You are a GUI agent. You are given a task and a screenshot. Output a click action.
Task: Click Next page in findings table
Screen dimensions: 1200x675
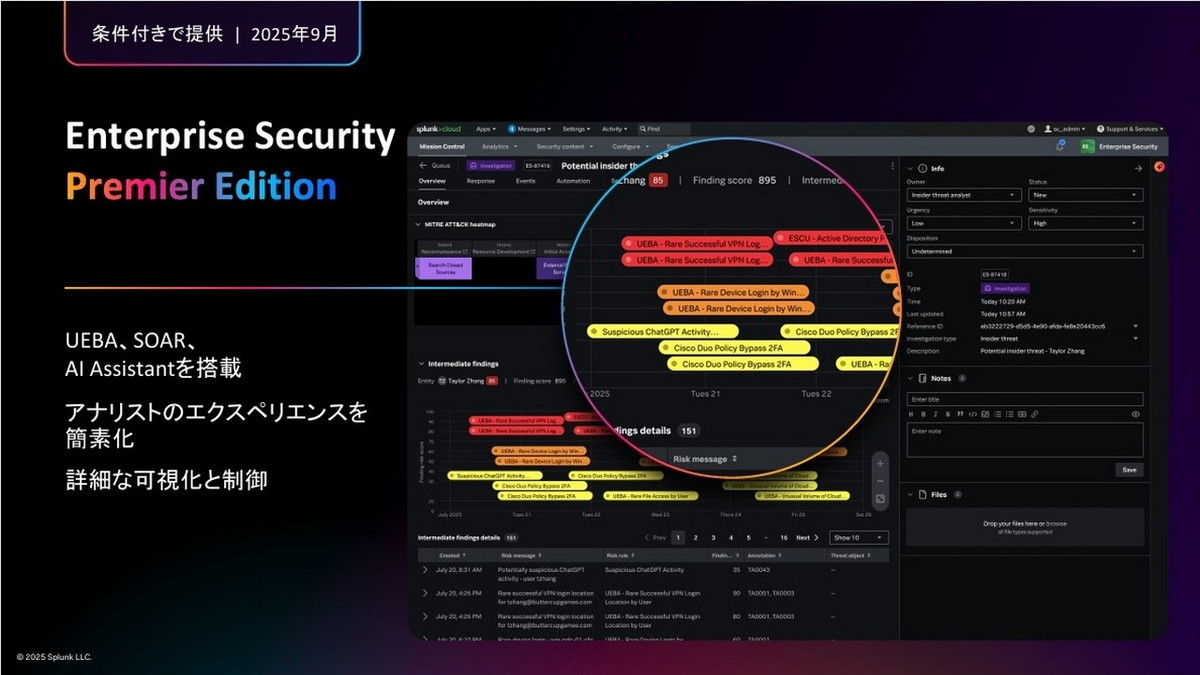click(x=807, y=537)
